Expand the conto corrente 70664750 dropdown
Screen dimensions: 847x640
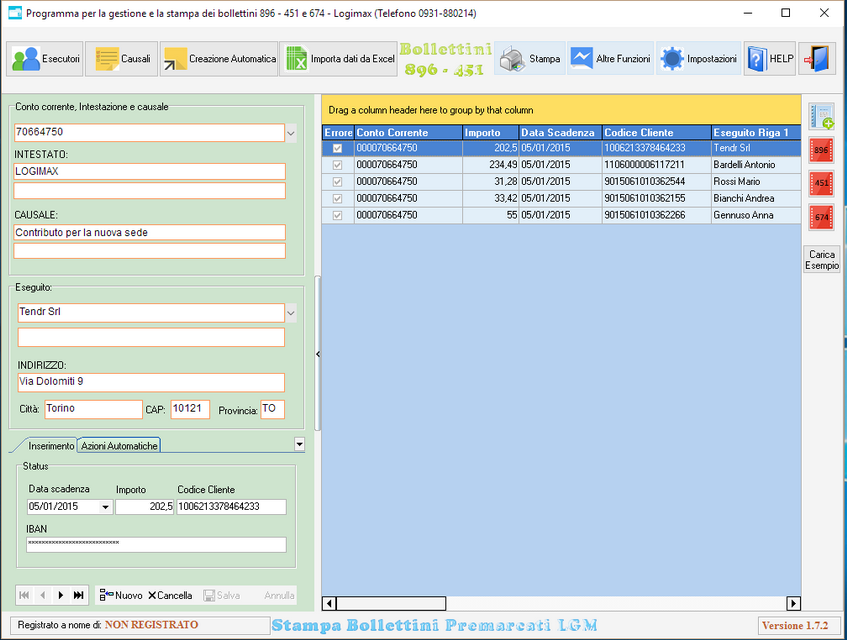(x=291, y=132)
